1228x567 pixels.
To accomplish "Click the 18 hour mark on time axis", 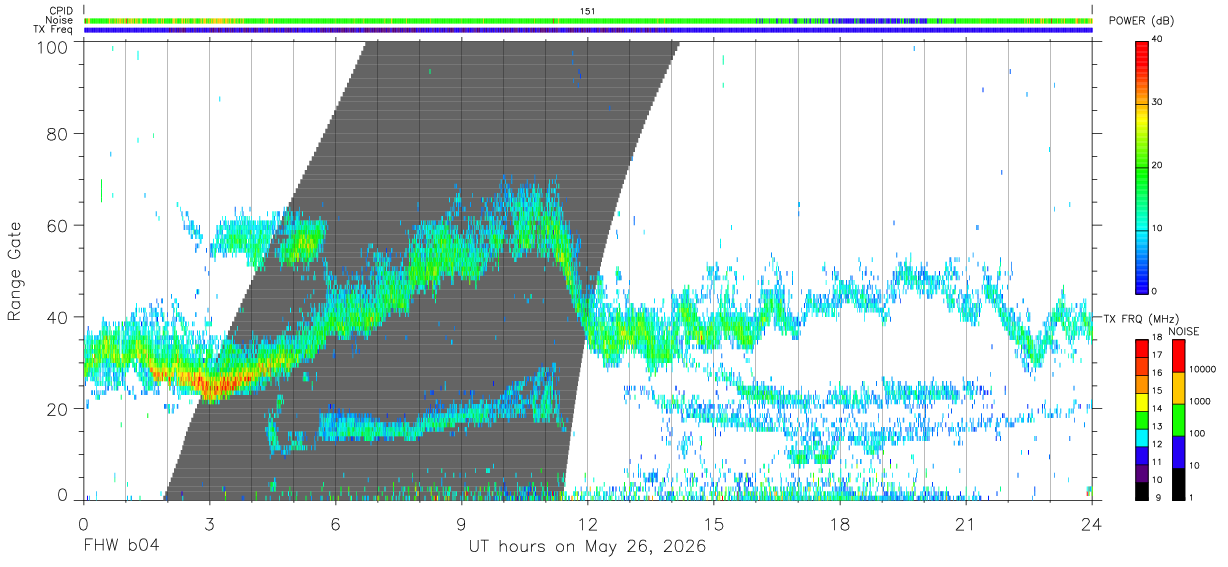I will [x=840, y=523].
